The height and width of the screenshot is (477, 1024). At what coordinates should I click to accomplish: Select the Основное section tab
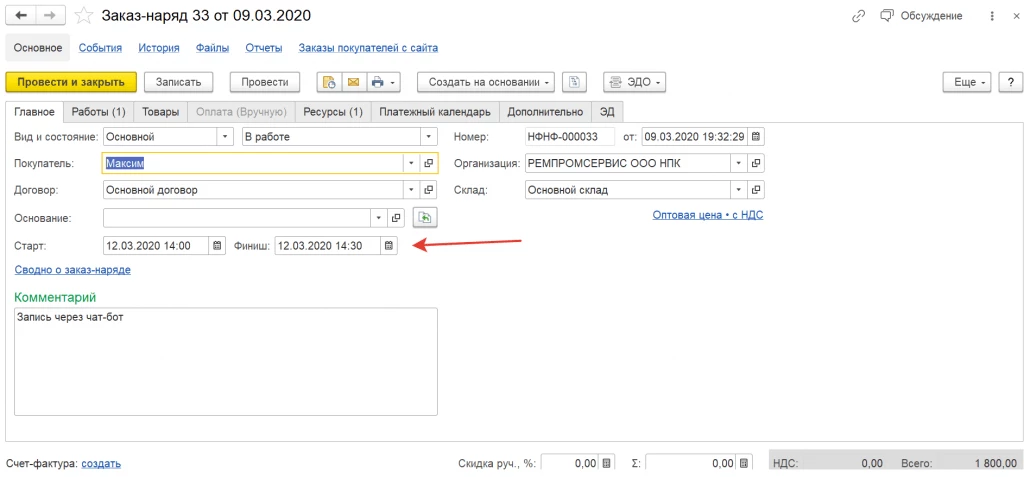pos(38,48)
